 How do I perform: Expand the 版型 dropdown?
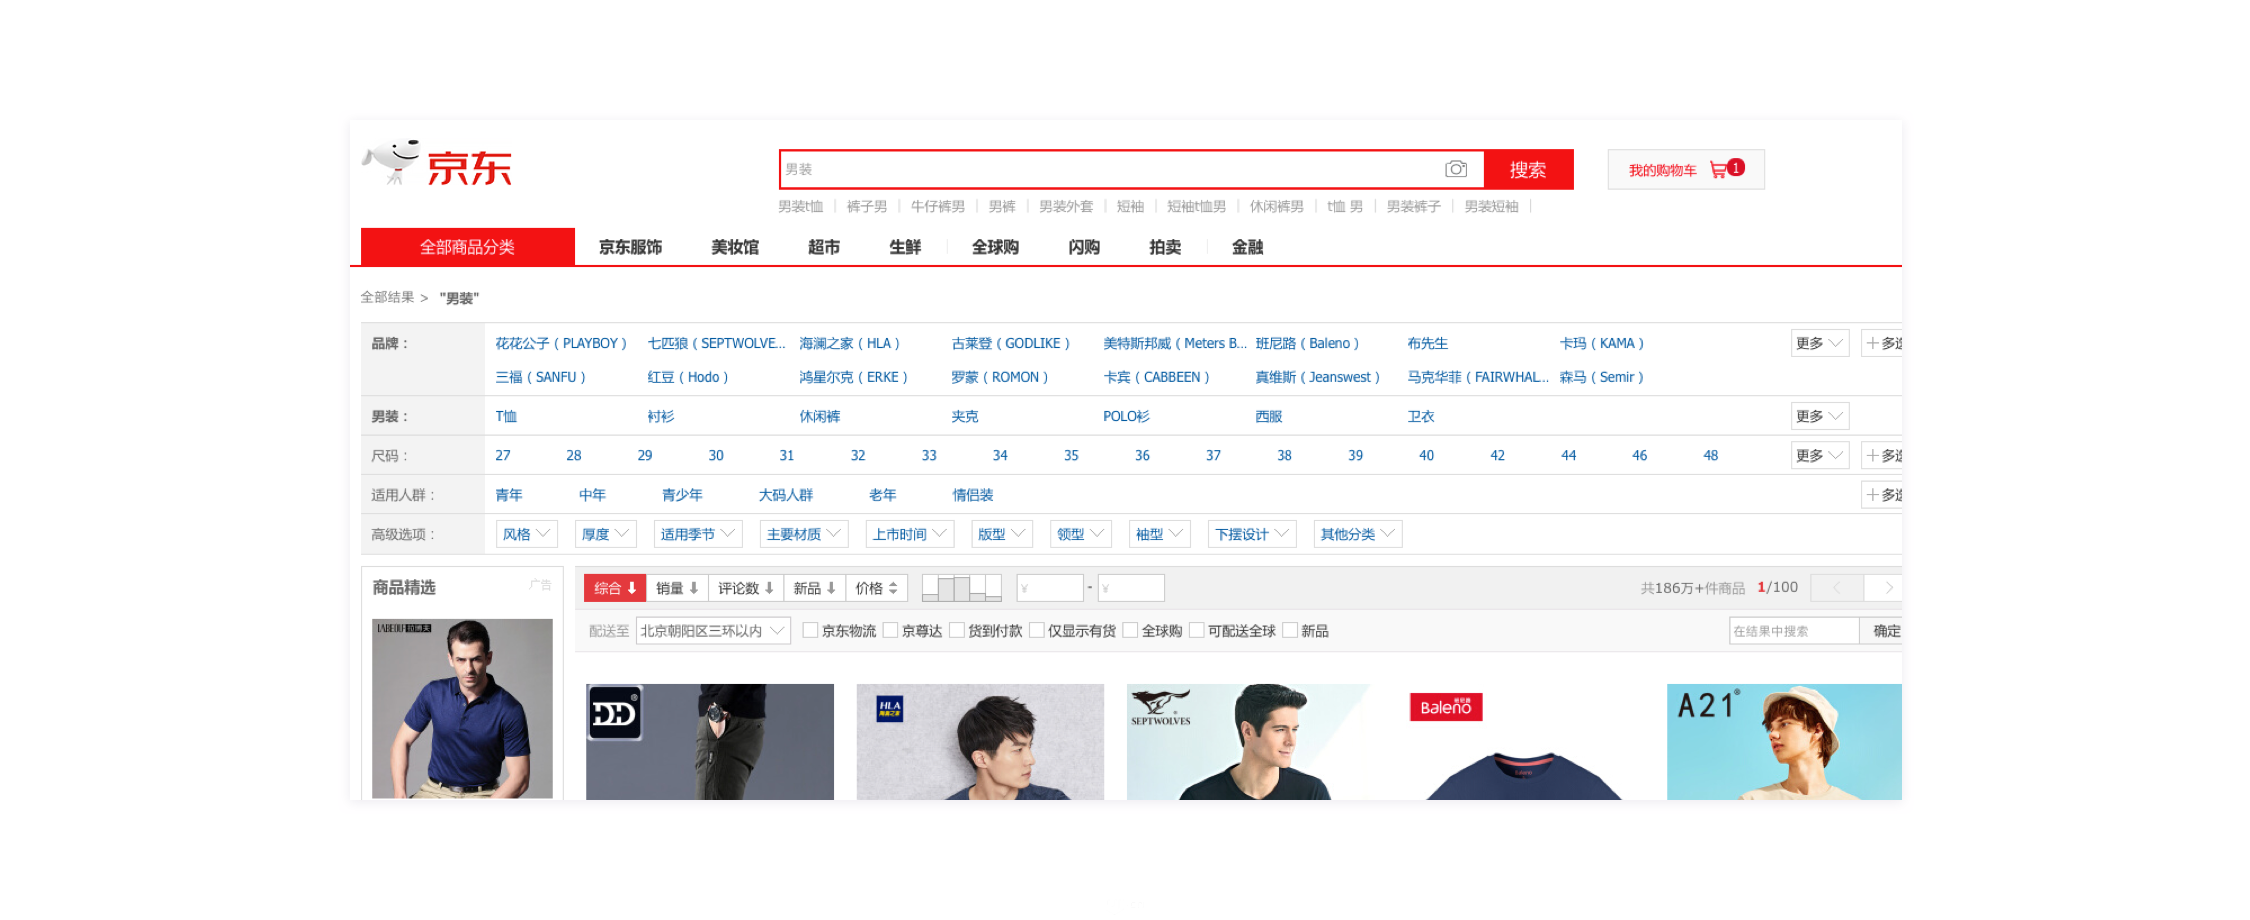(x=1002, y=534)
